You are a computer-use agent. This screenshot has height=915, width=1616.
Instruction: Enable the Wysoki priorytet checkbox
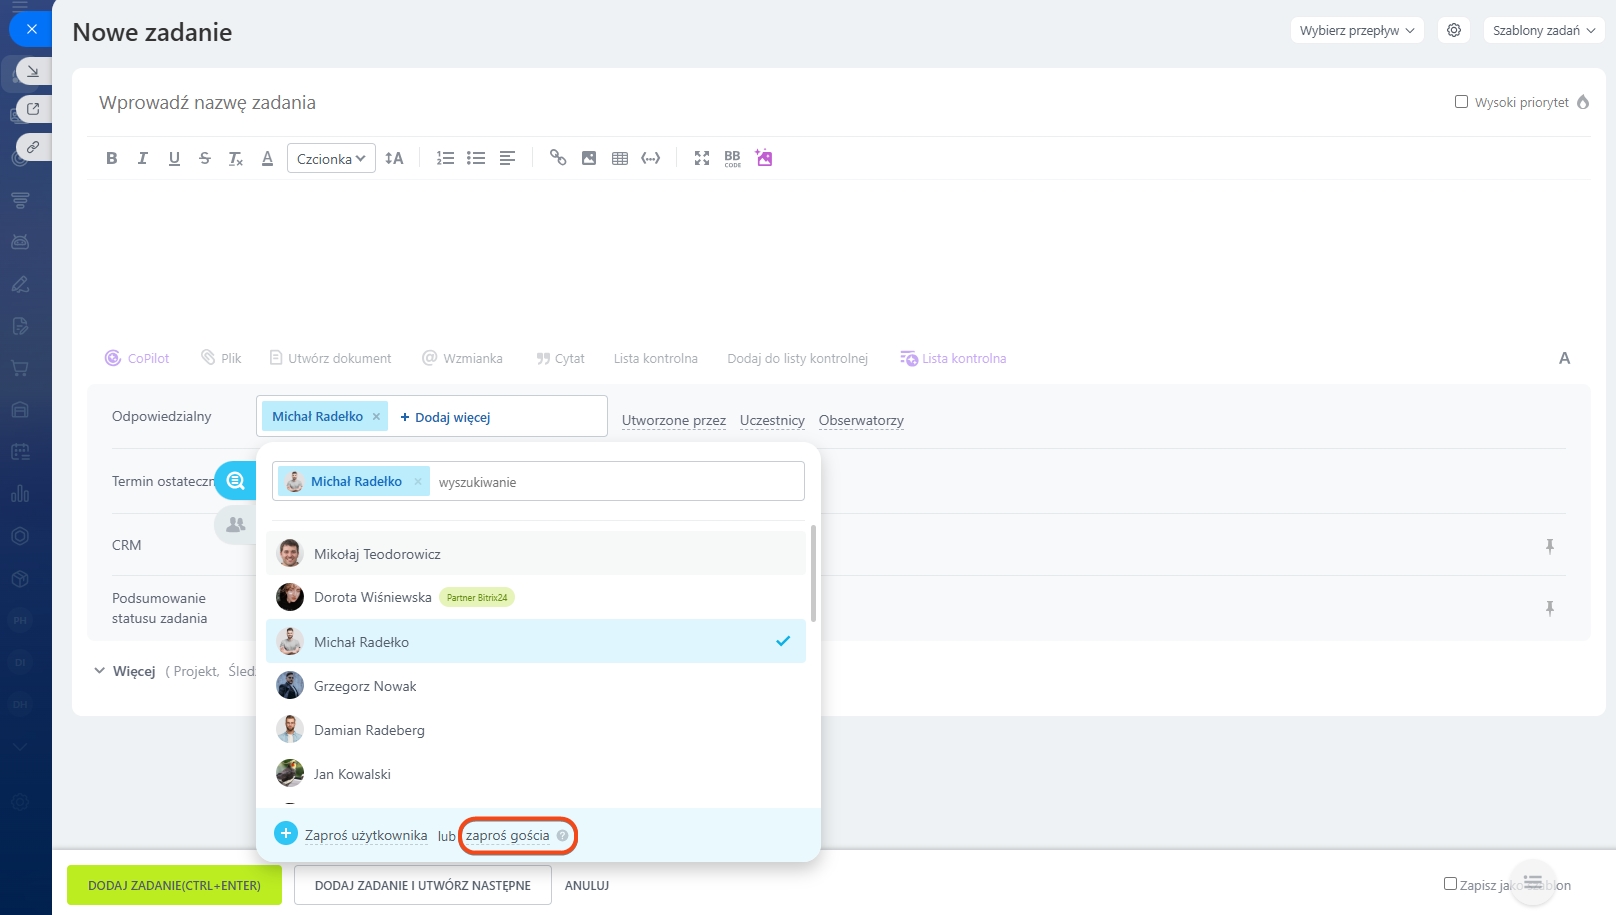(1461, 102)
